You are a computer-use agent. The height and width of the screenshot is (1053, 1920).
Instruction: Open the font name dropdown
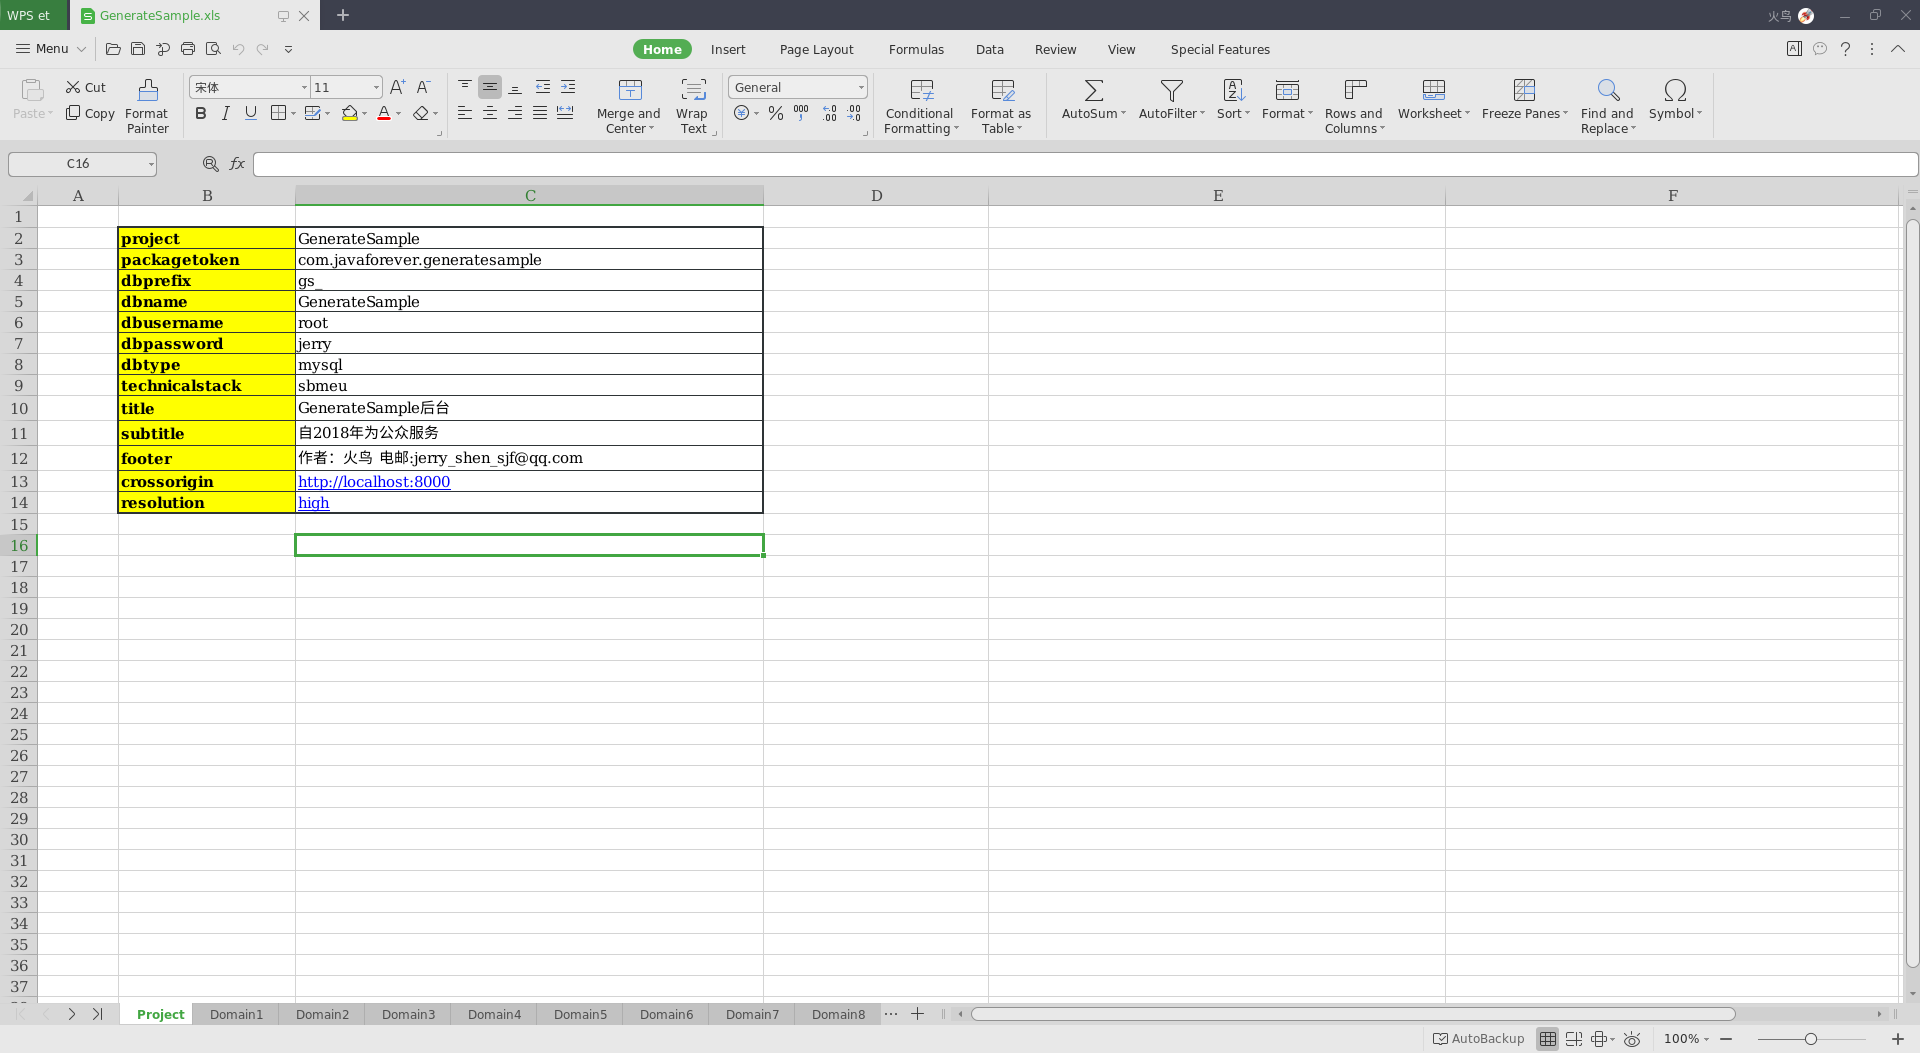pyautogui.click(x=304, y=87)
